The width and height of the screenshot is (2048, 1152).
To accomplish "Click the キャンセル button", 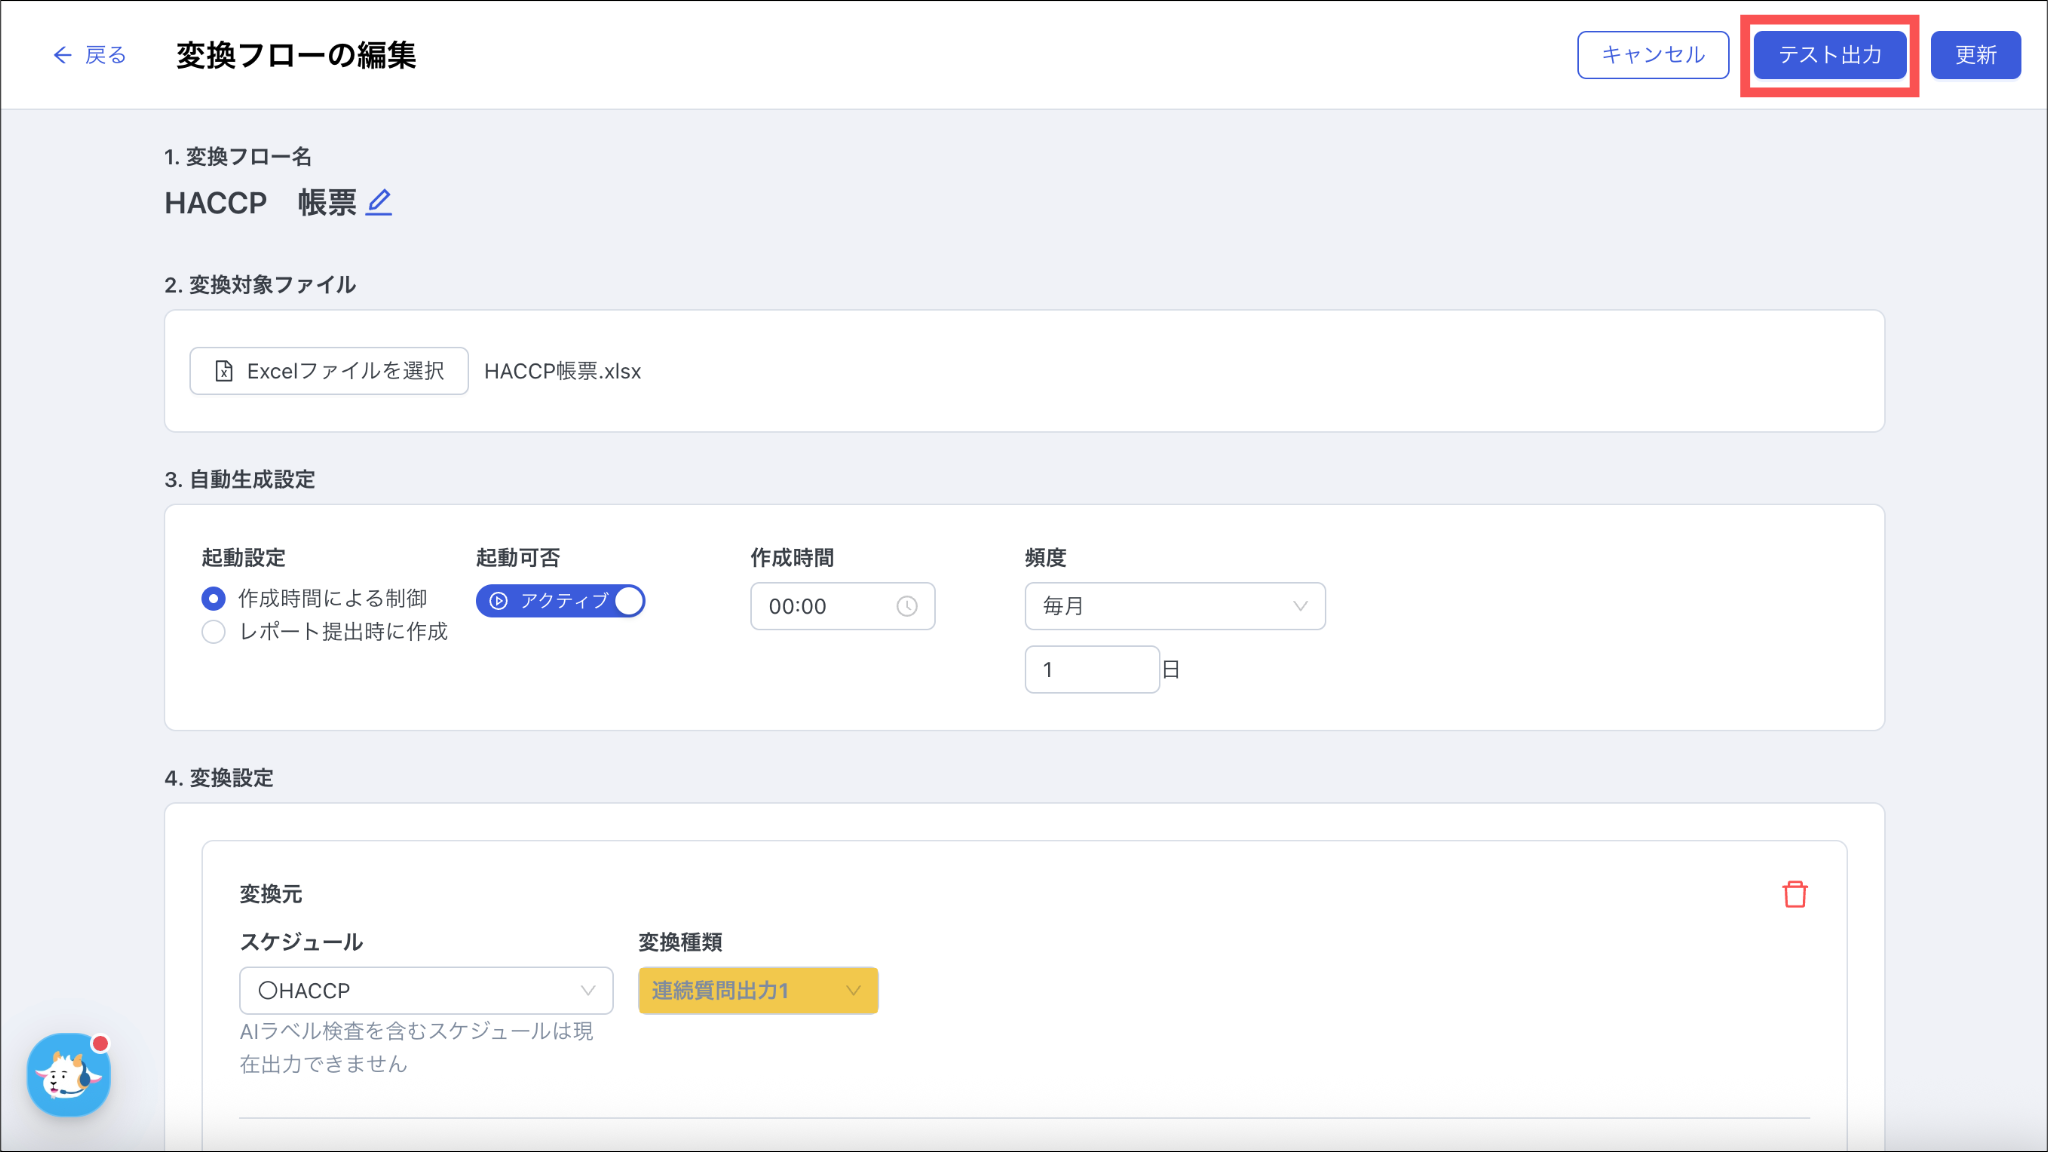I will 1652,55.
